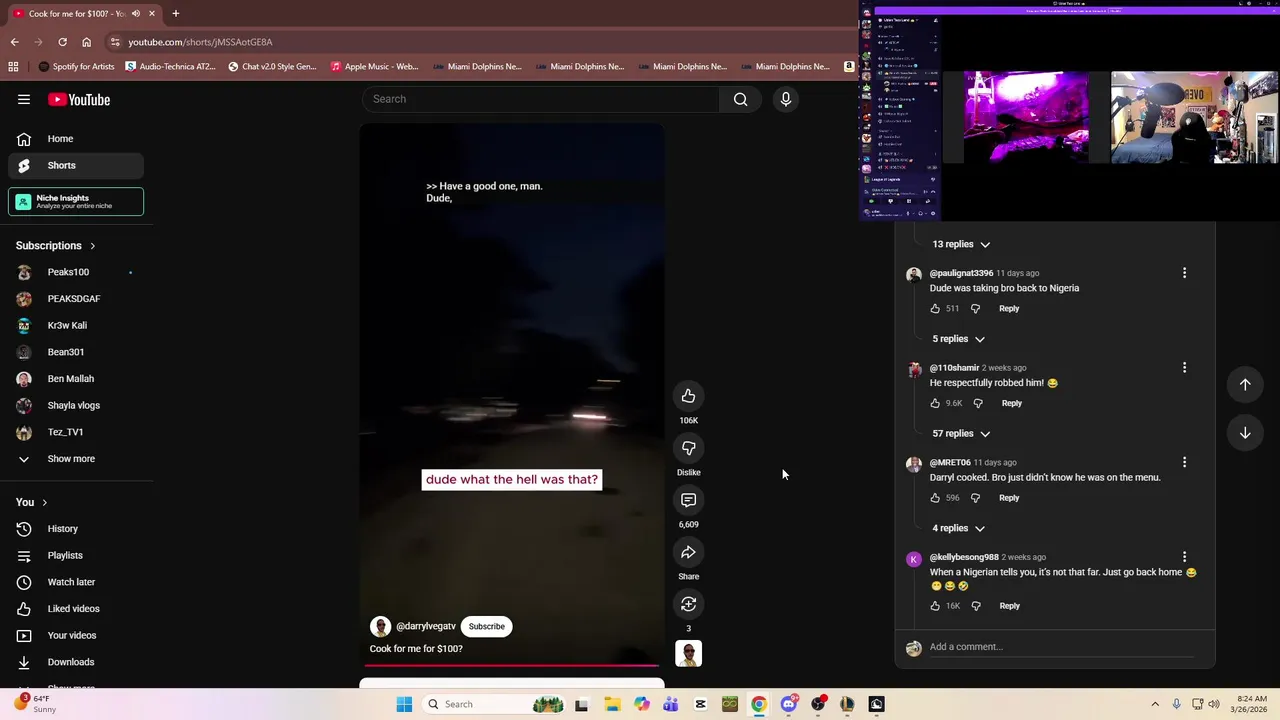Reply to @110shamir comment
Screen dimensions: 1280x720
point(1012,403)
